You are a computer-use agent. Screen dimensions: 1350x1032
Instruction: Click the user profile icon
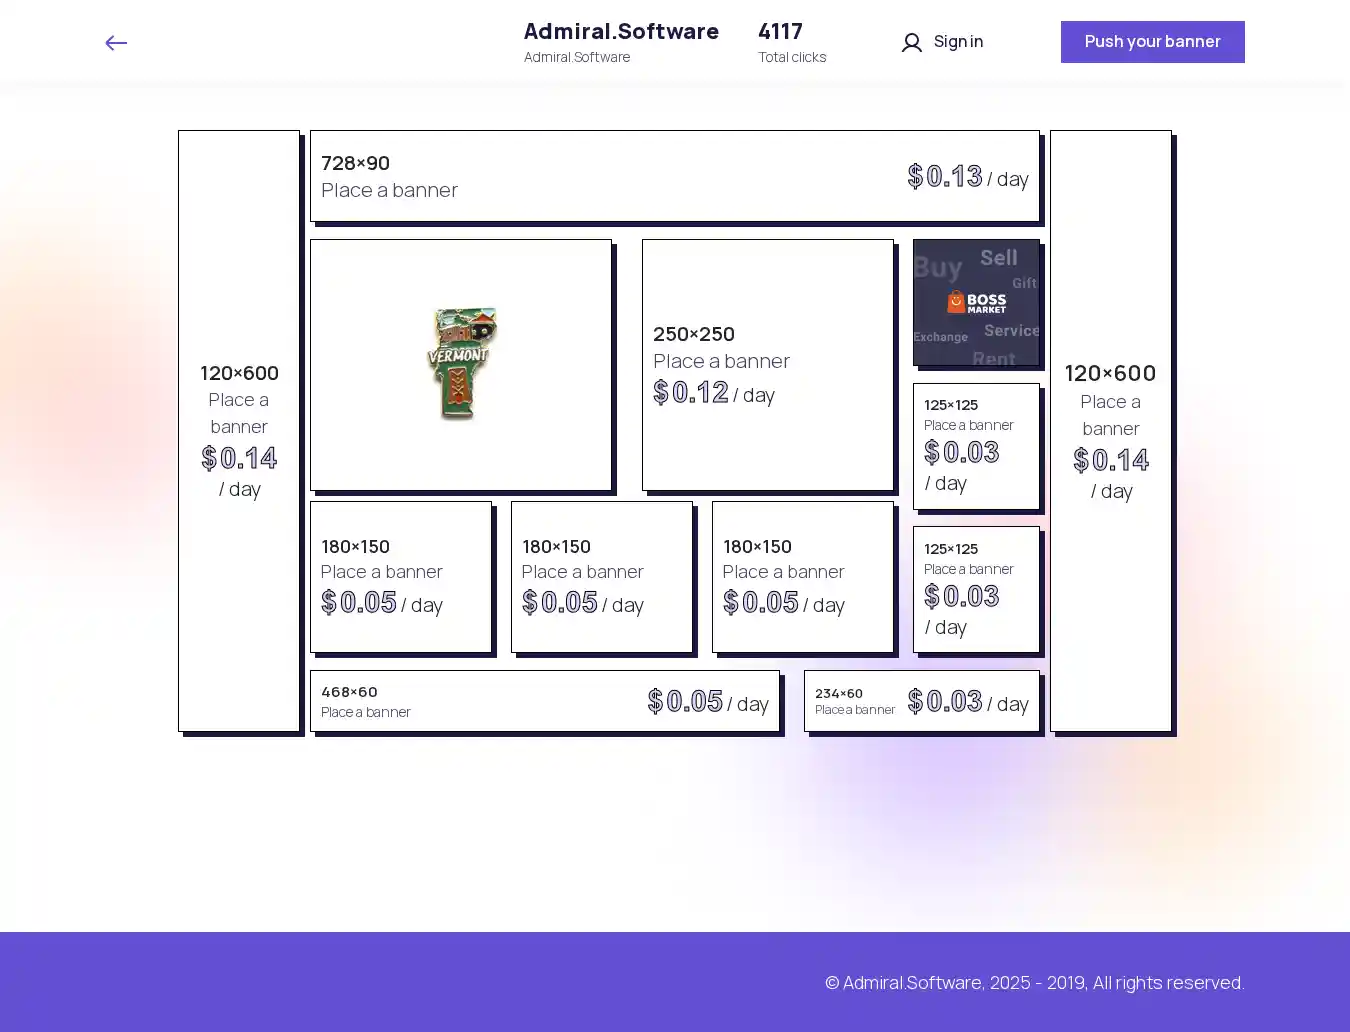(911, 43)
